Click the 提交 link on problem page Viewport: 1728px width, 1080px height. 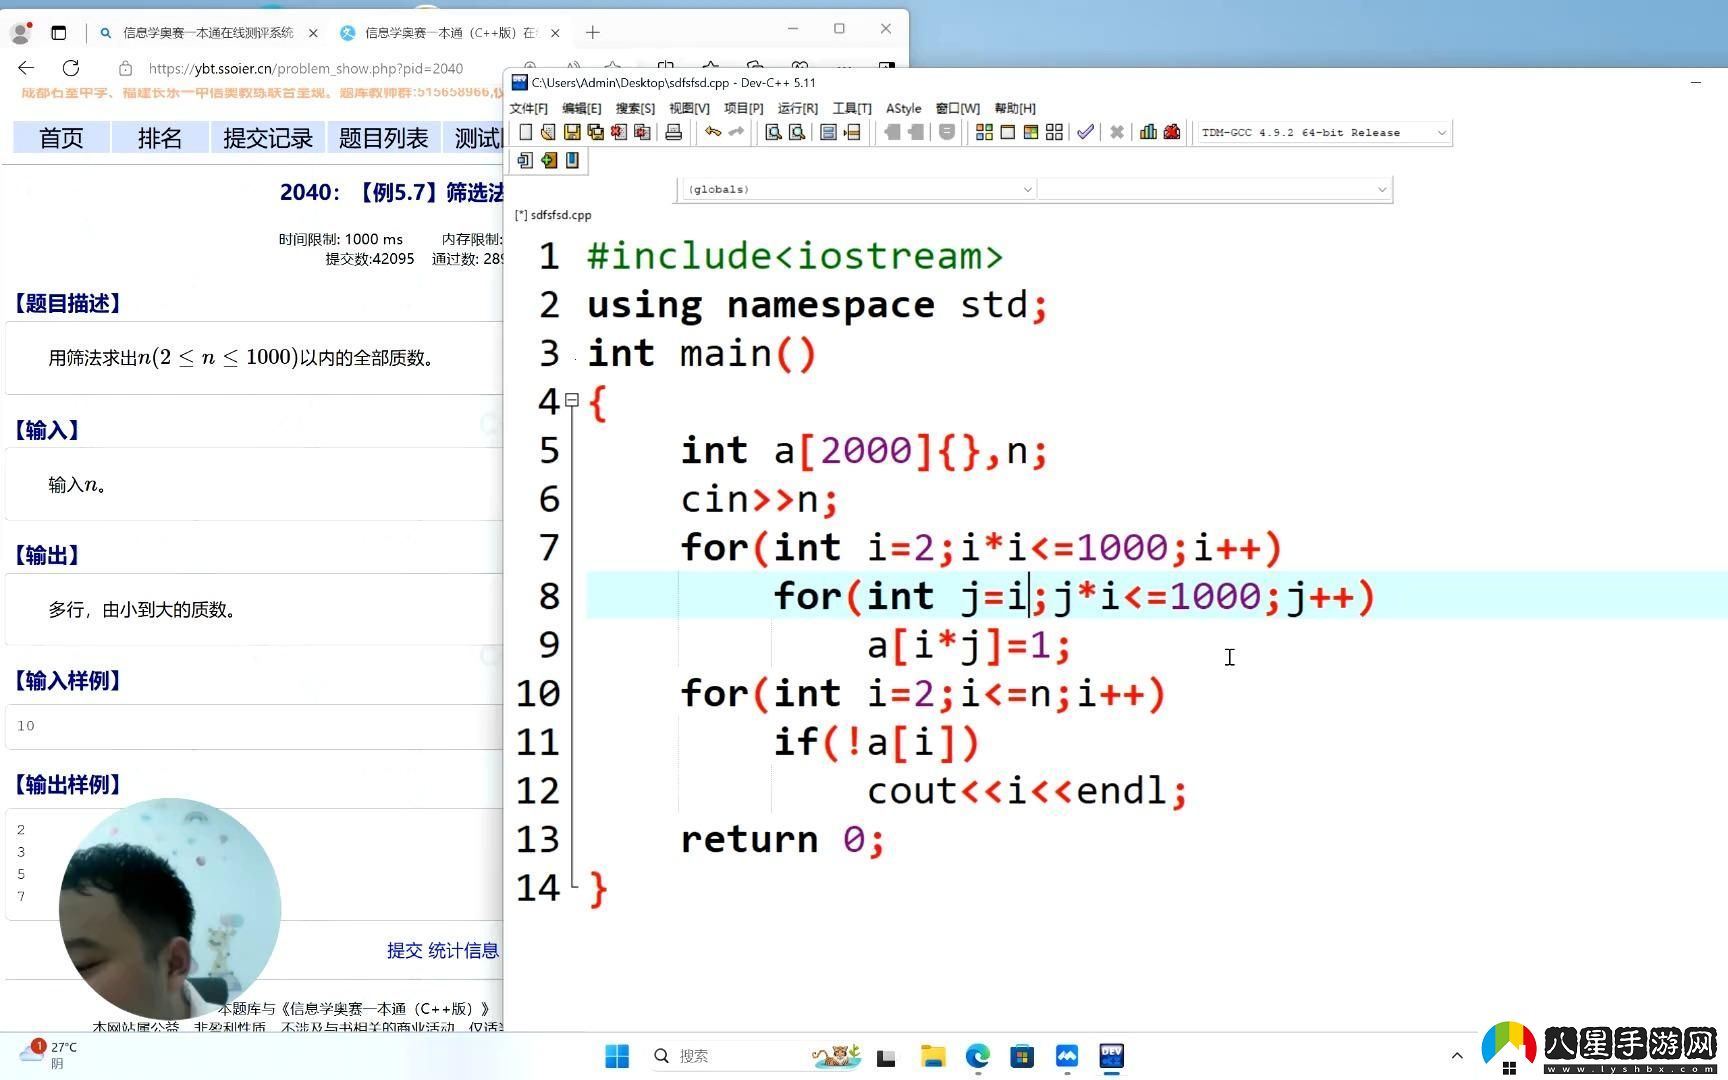click(404, 951)
